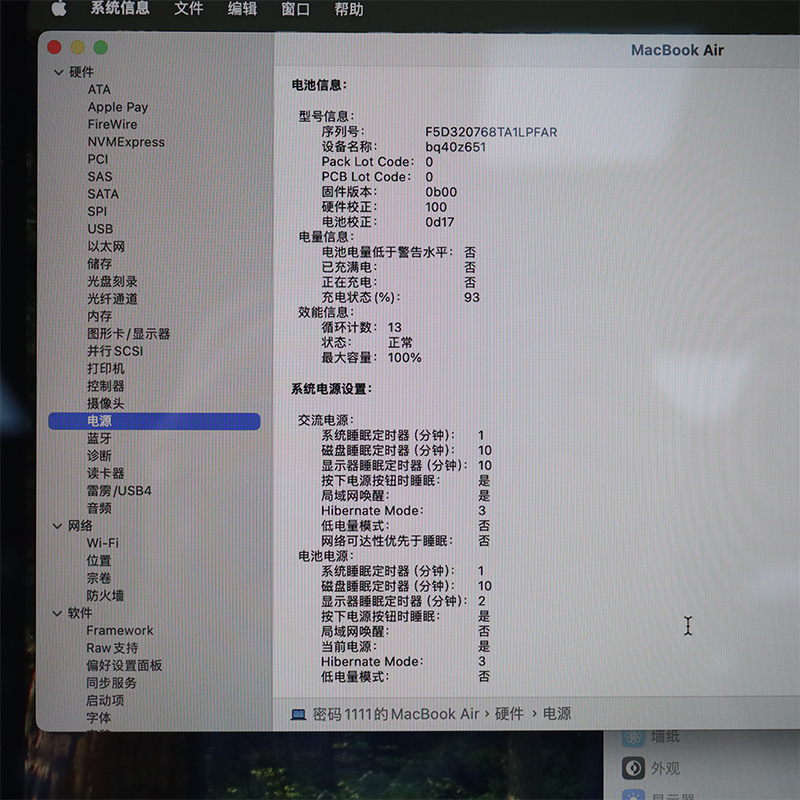Select 摄像头 in the sidebar
800x800 pixels.
[x=106, y=403]
